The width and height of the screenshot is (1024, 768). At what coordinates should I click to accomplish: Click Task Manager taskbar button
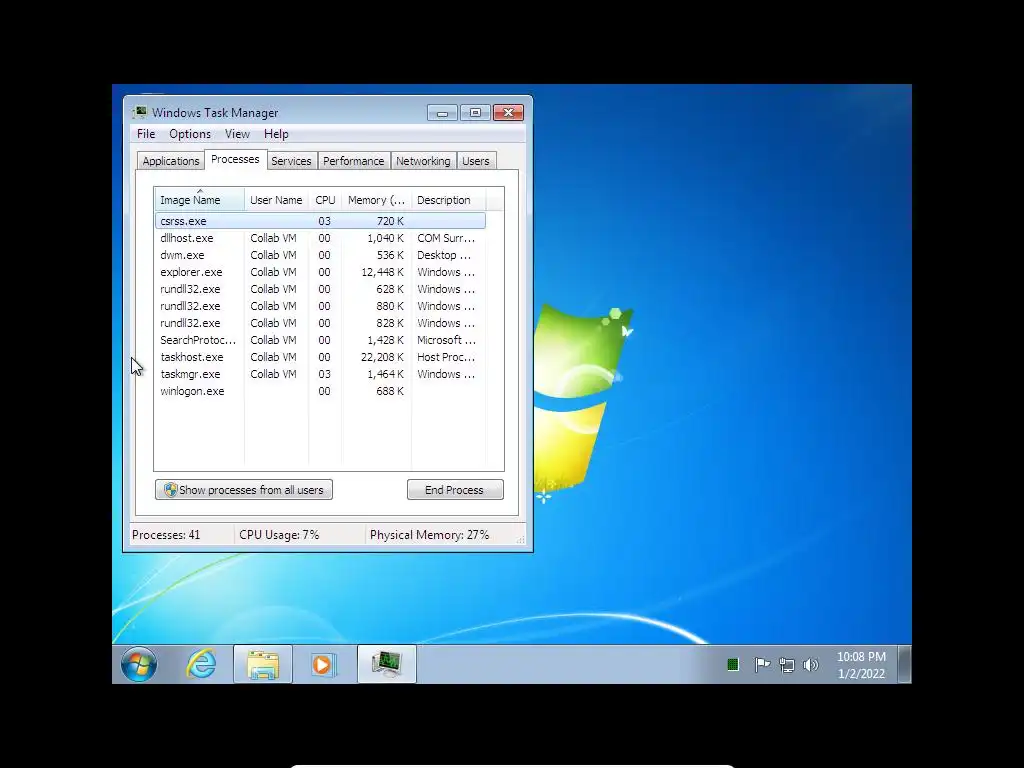click(x=387, y=664)
